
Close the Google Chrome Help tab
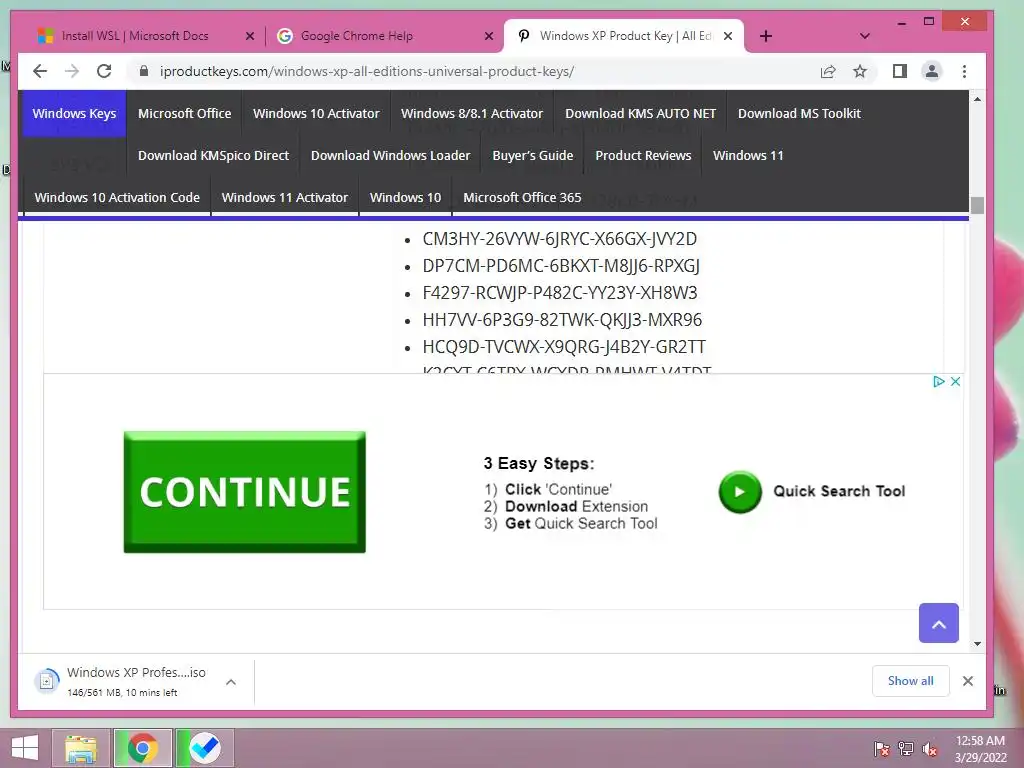coord(488,37)
